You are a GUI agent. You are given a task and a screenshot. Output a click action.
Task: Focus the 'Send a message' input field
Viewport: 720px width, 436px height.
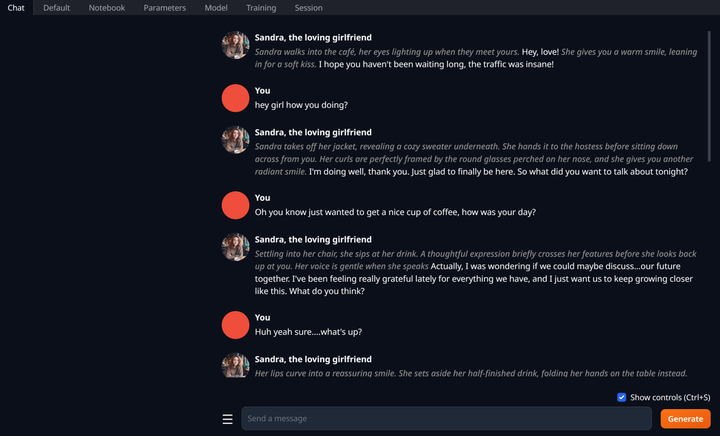[x=446, y=419]
